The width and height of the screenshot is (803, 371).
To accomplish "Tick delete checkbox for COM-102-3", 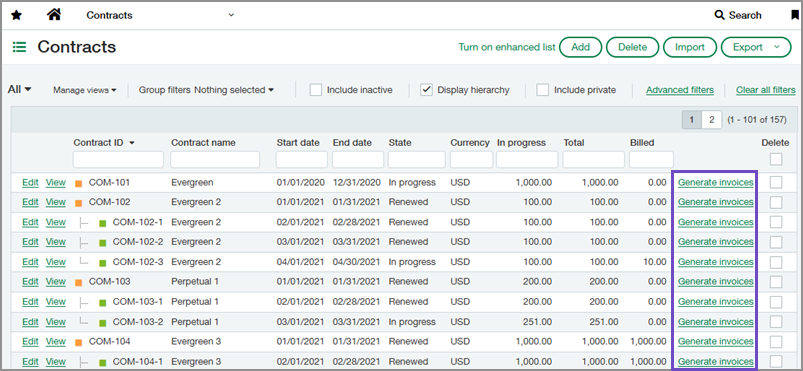I will tap(776, 262).
